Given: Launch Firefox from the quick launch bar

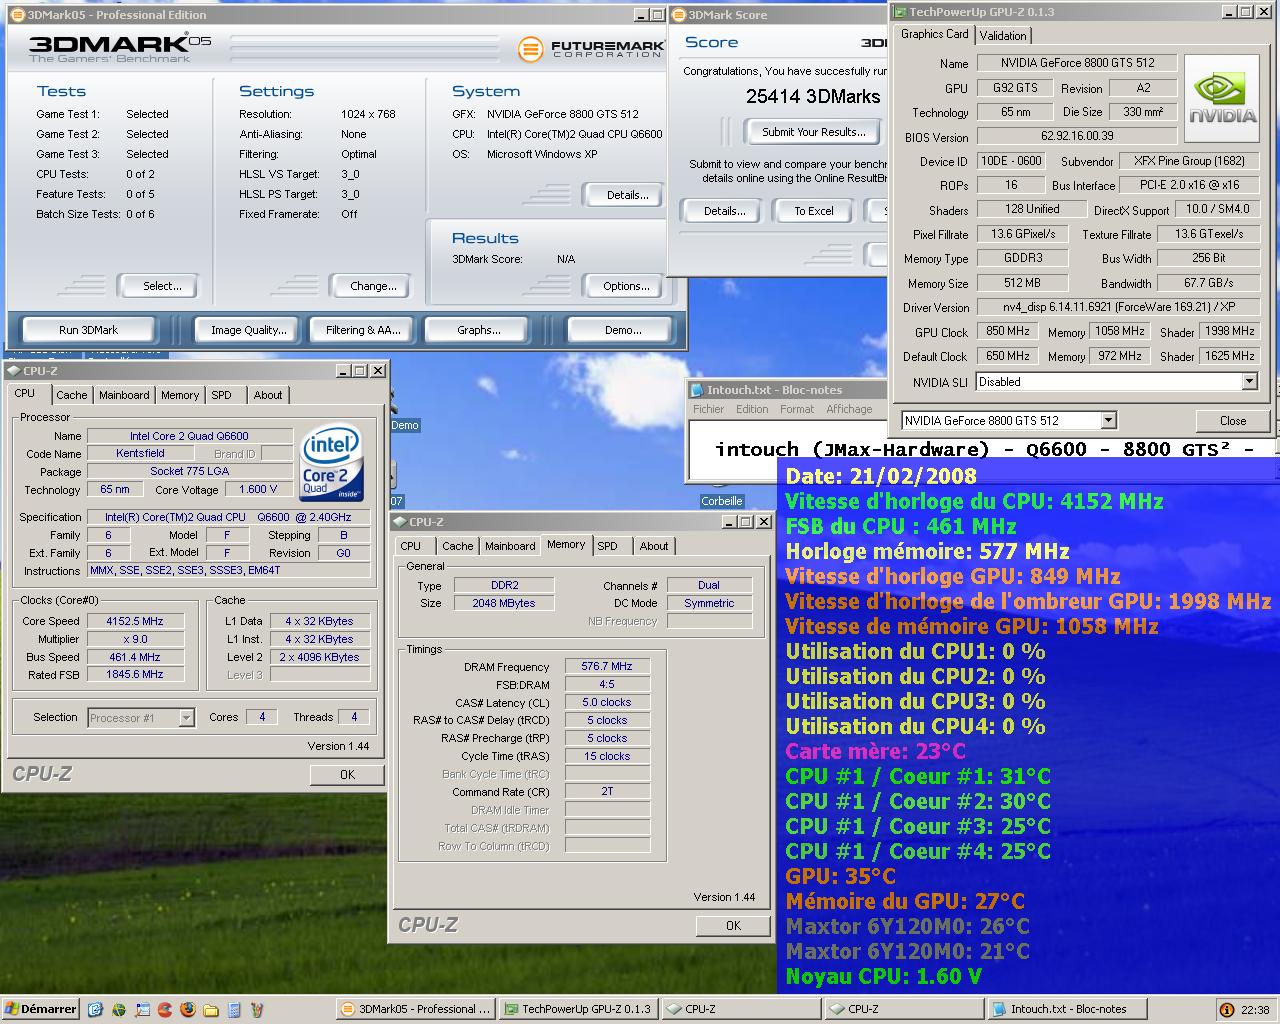Looking at the screenshot, I should [x=188, y=1010].
